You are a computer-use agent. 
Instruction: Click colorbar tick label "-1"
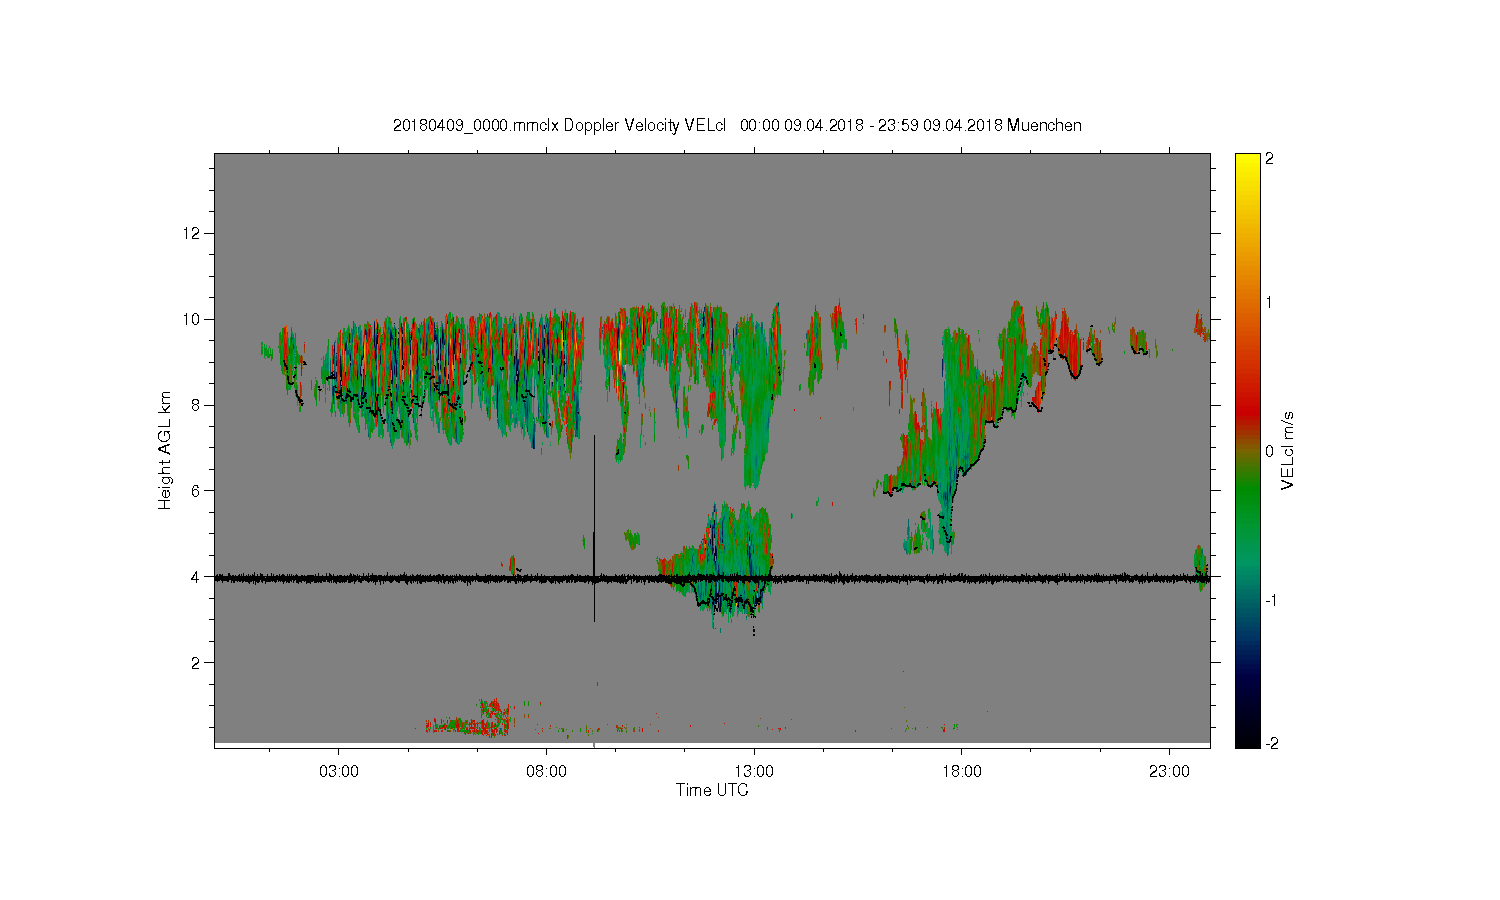1272,600
